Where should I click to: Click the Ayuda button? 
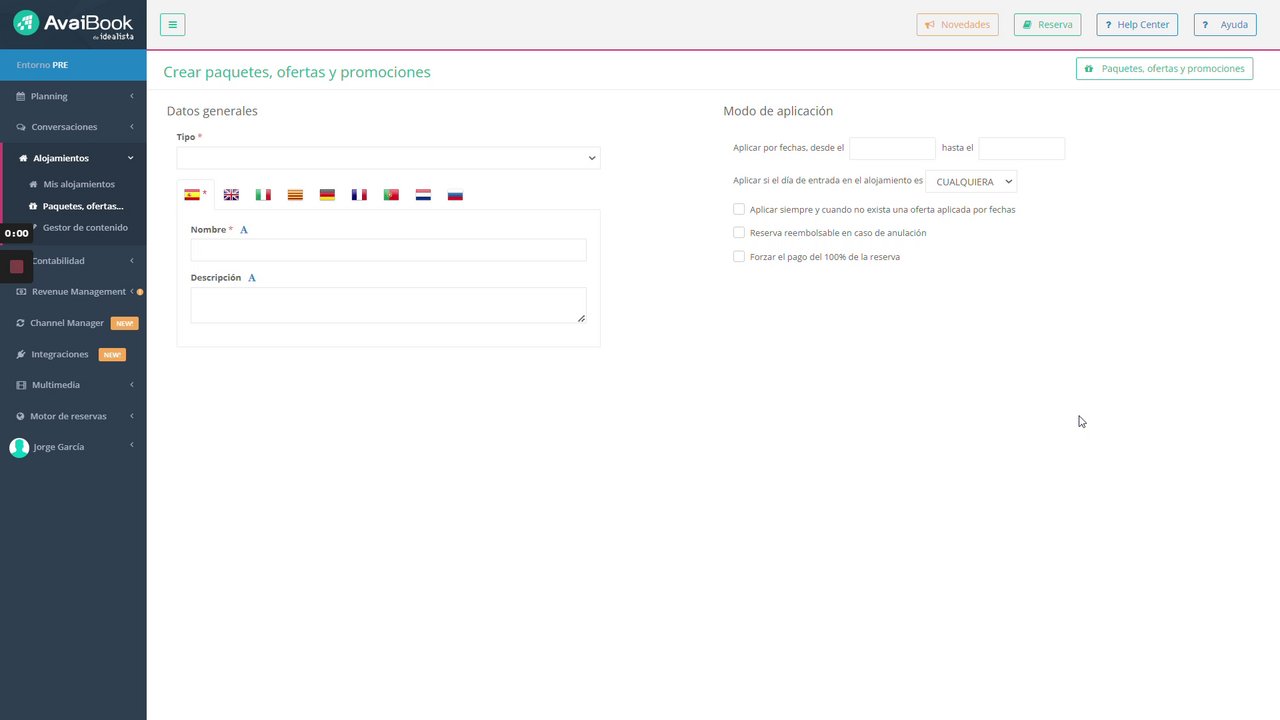click(x=1225, y=25)
